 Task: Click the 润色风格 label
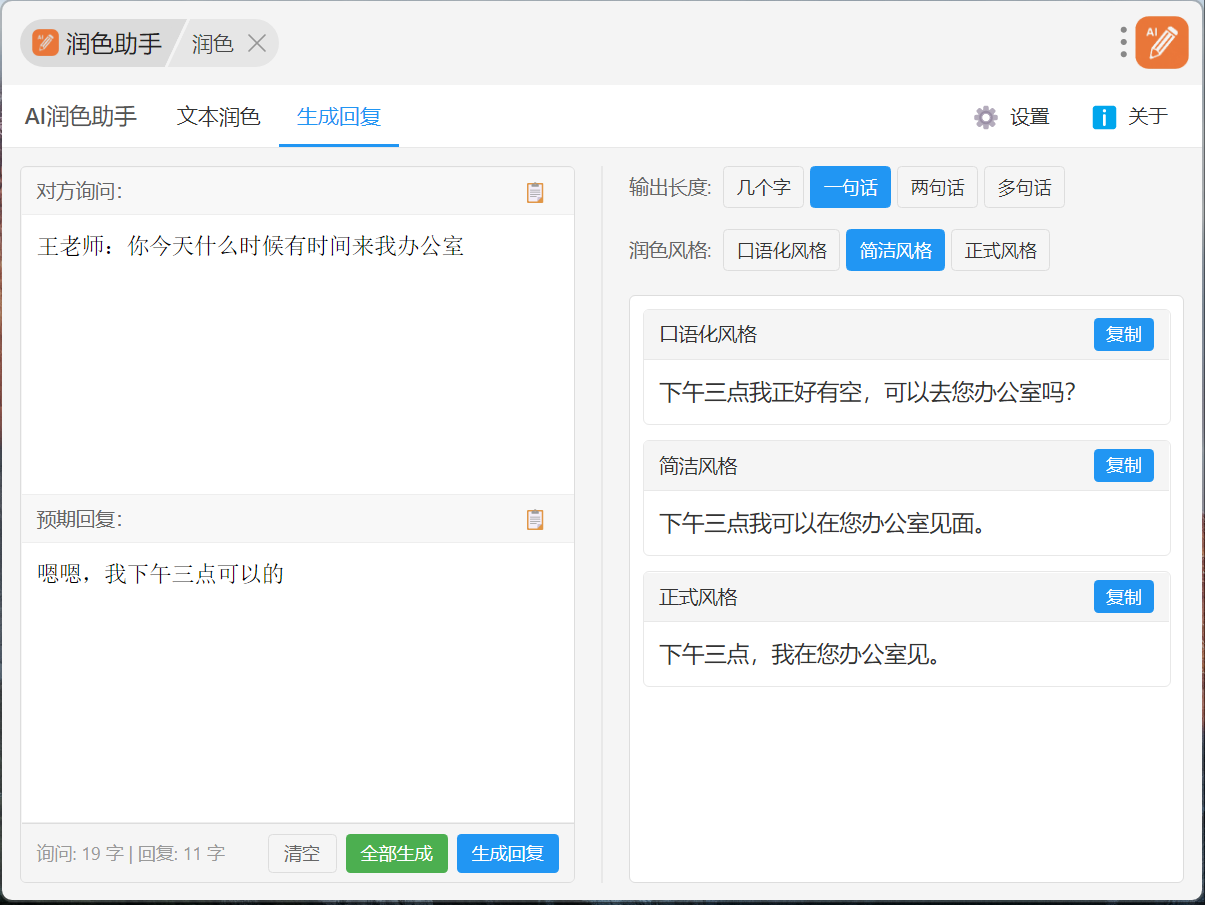pos(670,250)
